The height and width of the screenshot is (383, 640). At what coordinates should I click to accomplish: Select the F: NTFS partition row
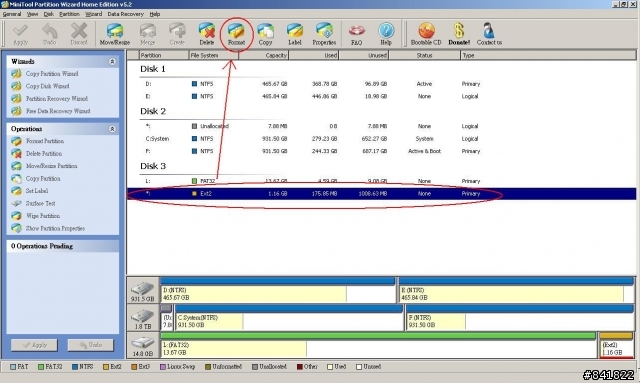[382, 151]
